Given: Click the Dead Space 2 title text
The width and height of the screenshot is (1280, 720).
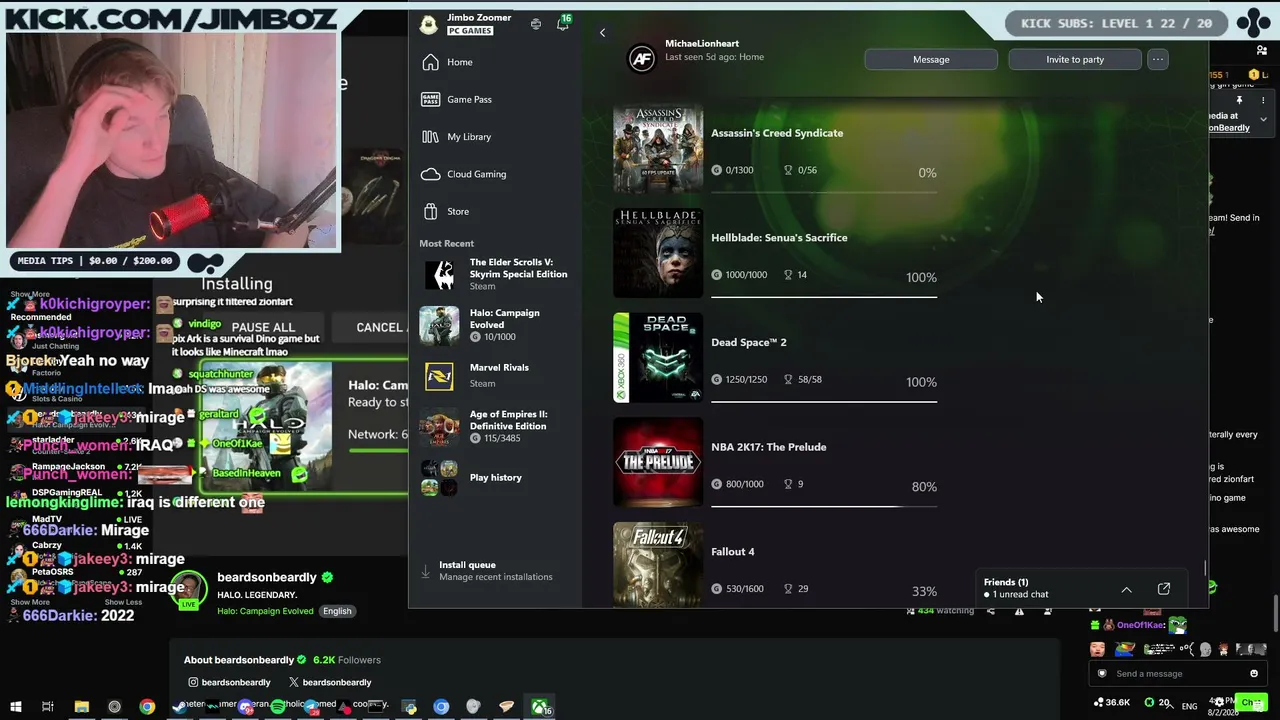Looking at the screenshot, I should click(x=749, y=343).
